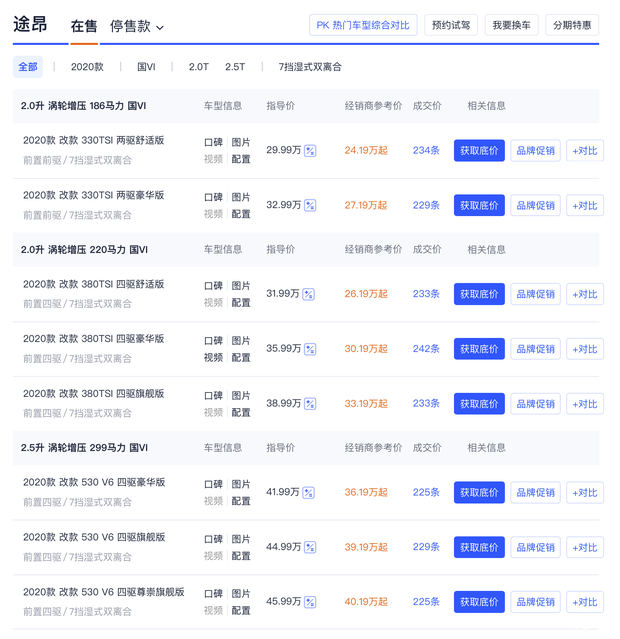The image size is (620, 639).
Task: Open 品牌促销 for 380TSI 四驱豪华版
Action: click(x=536, y=349)
